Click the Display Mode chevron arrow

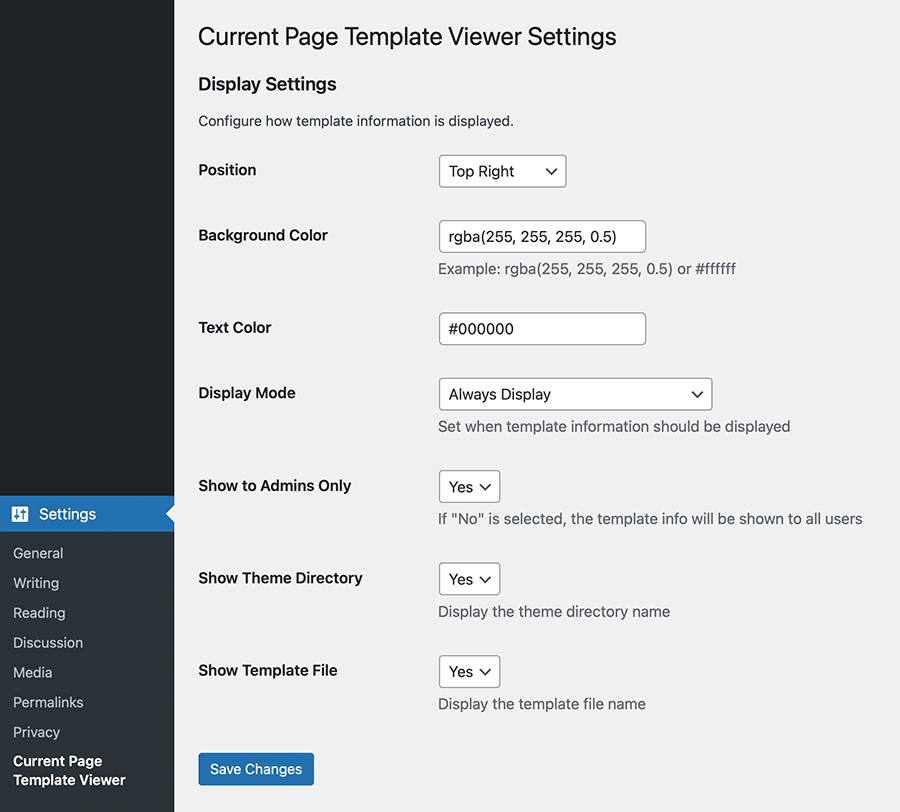[697, 395]
